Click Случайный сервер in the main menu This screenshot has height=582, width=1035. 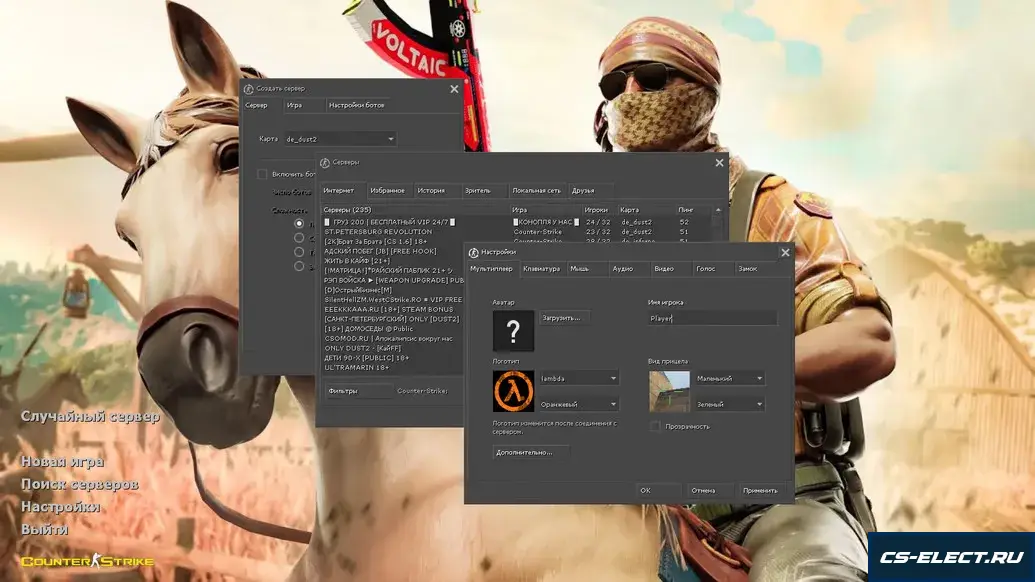tap(90, 416)
